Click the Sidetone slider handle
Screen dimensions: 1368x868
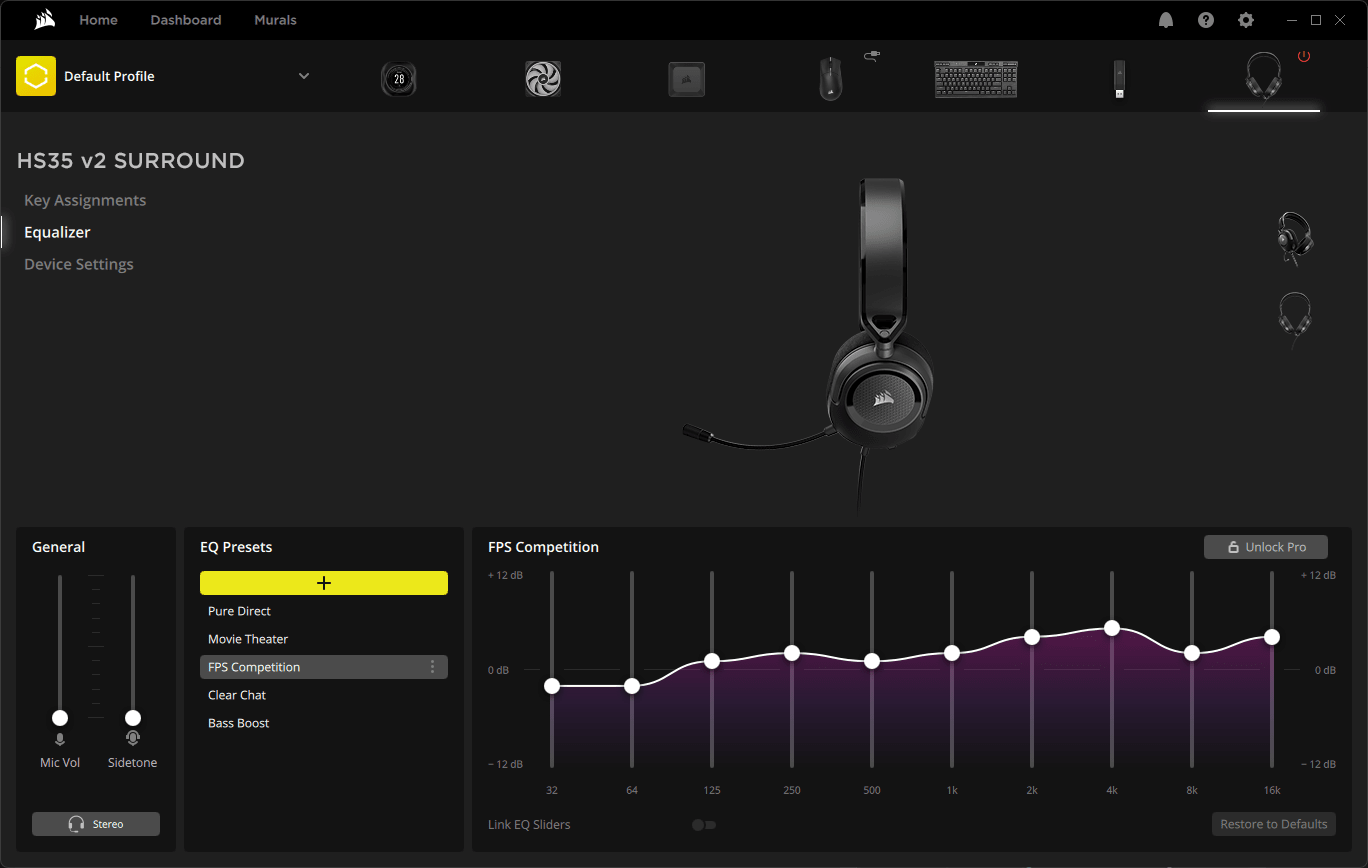tap(133, 718)
